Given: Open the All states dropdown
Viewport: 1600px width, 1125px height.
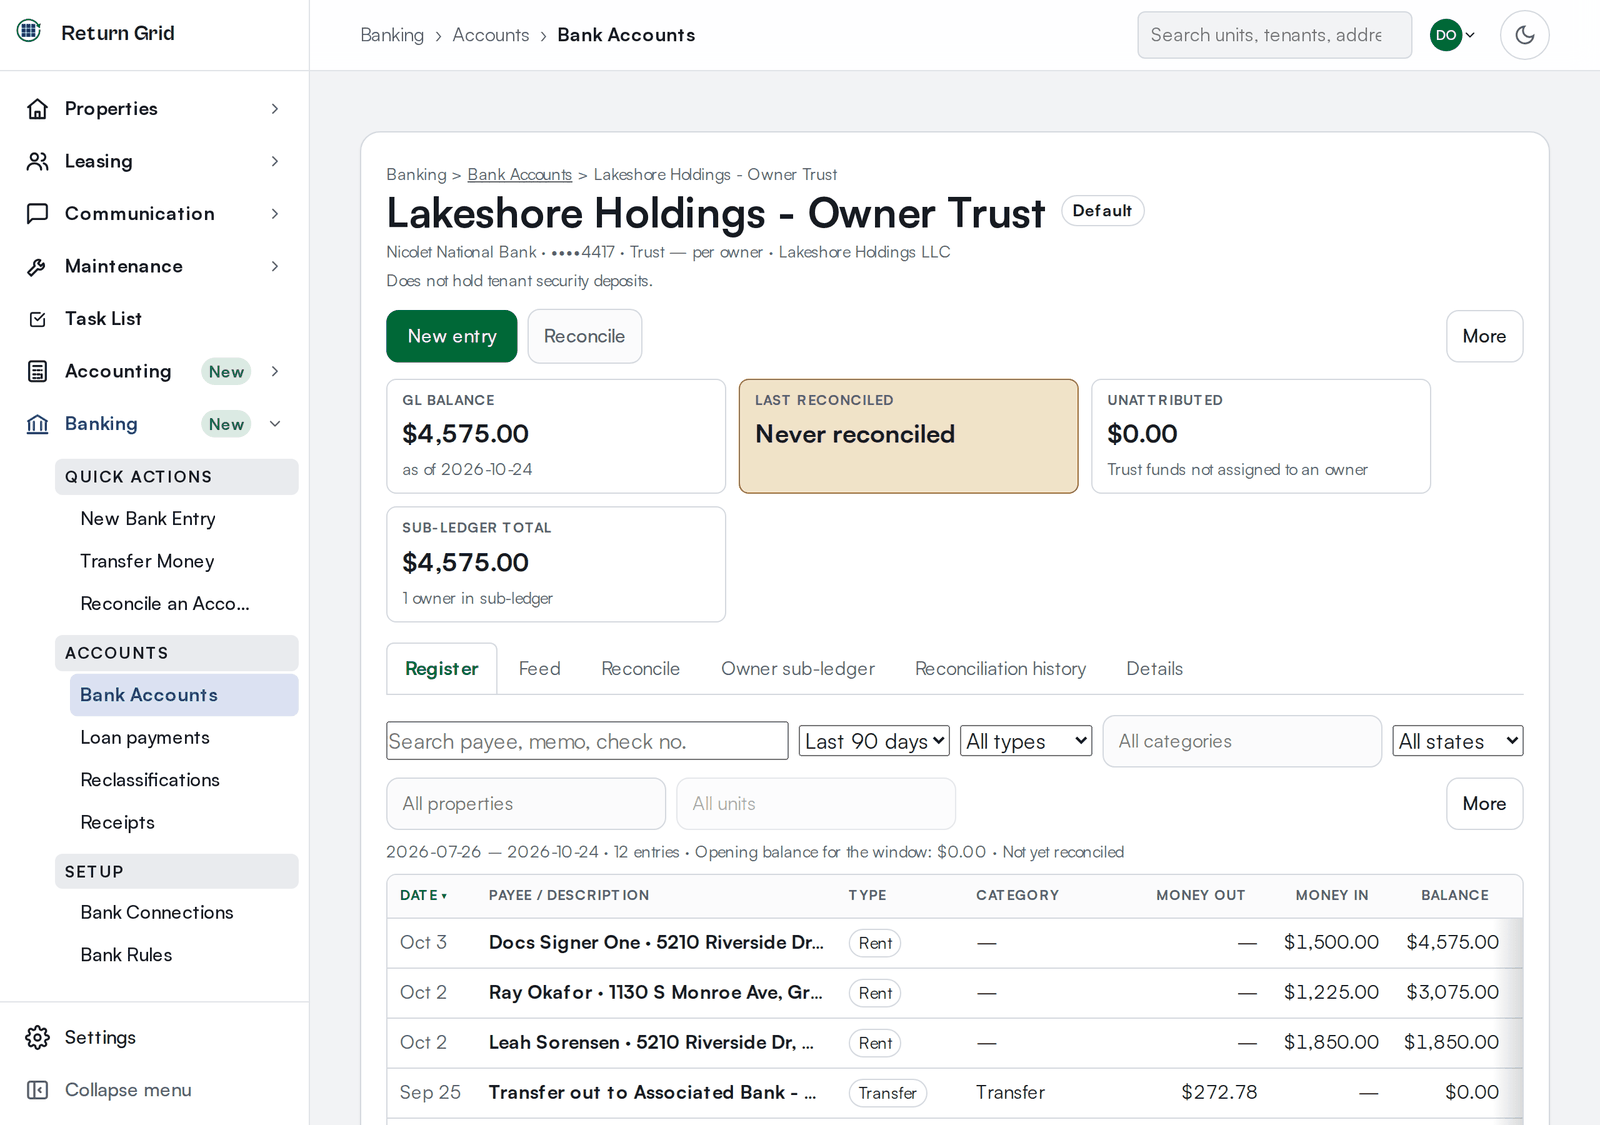Looking at the screenshot, I should (x=1458, y=741).
